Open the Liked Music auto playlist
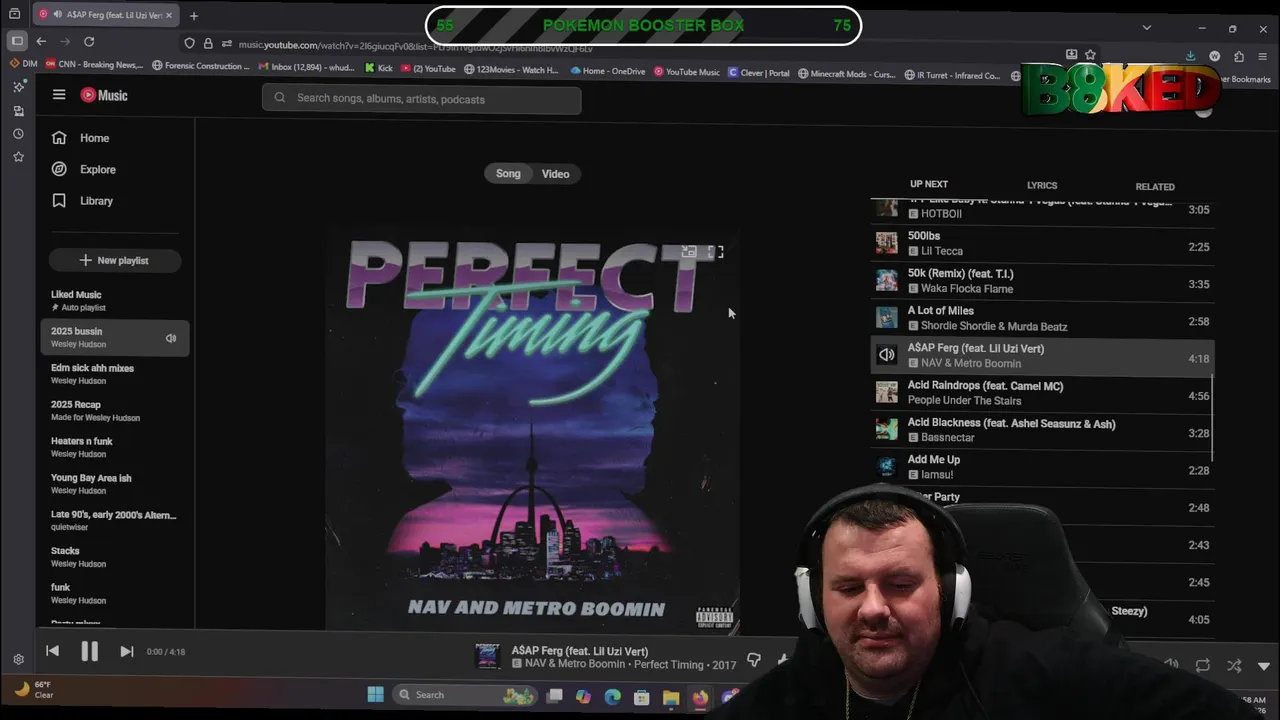1280x720 pixels. pos(114,301)
